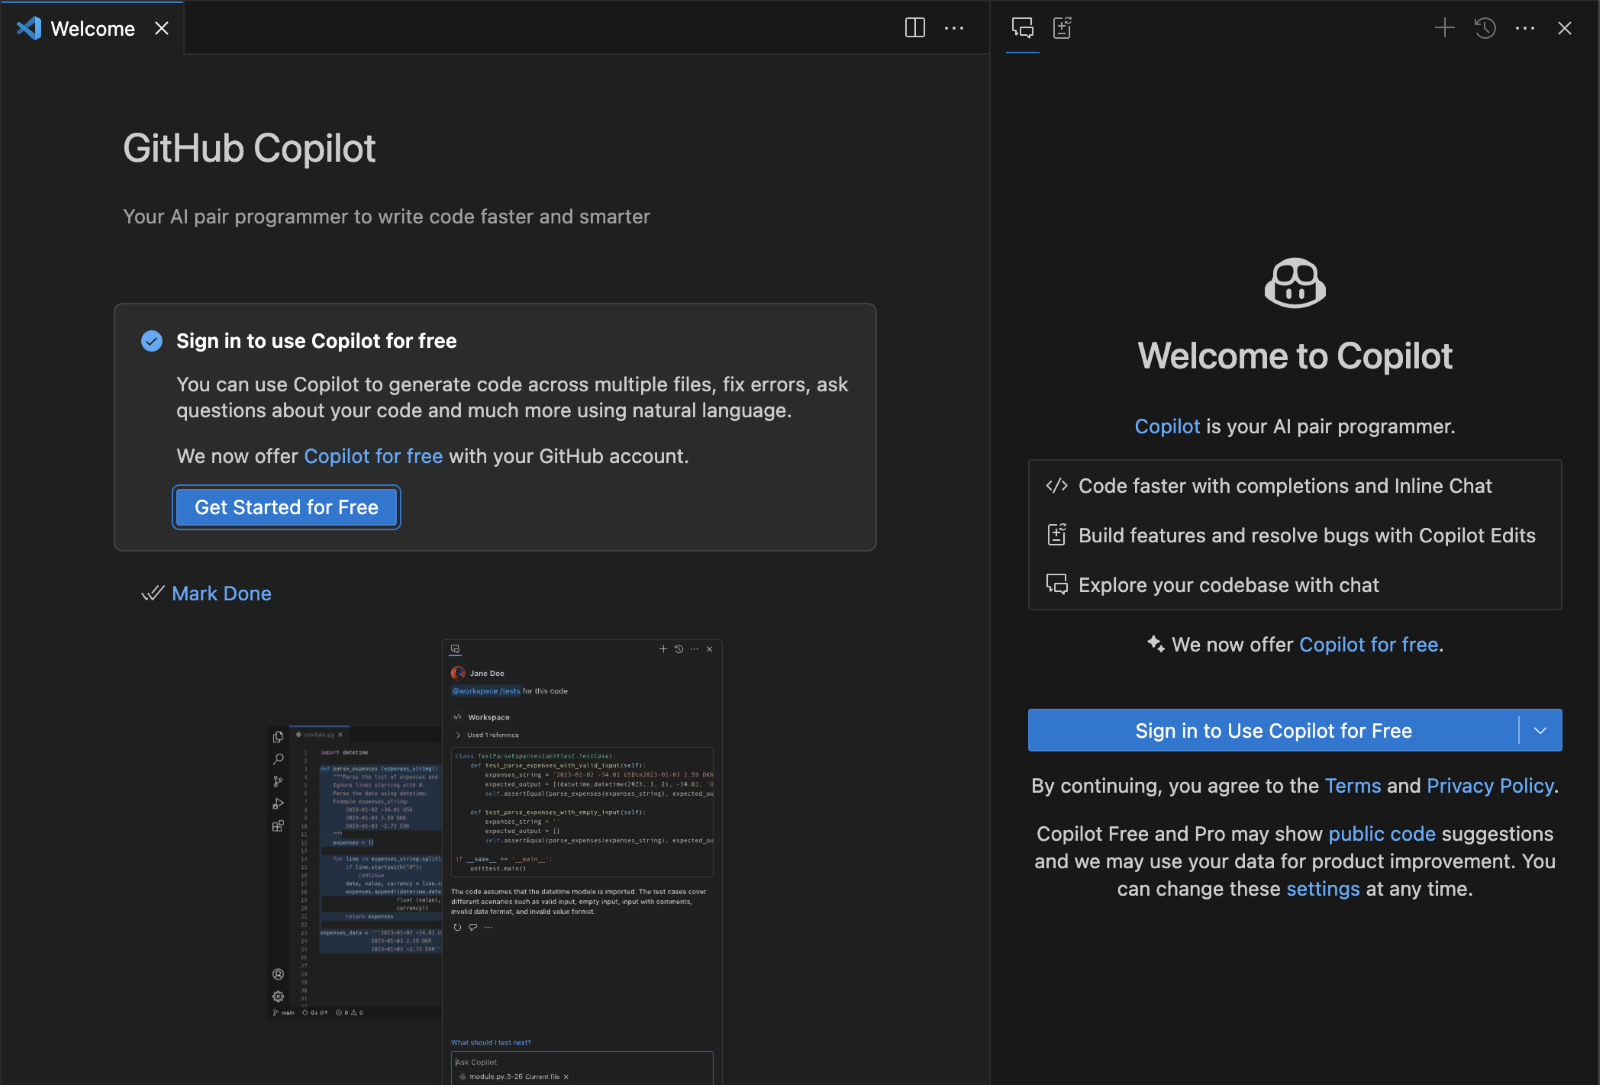This screenshot has height=1085, width=1600.
Task: Open the Copilot for free link
Action: click(x=373, y=456)
